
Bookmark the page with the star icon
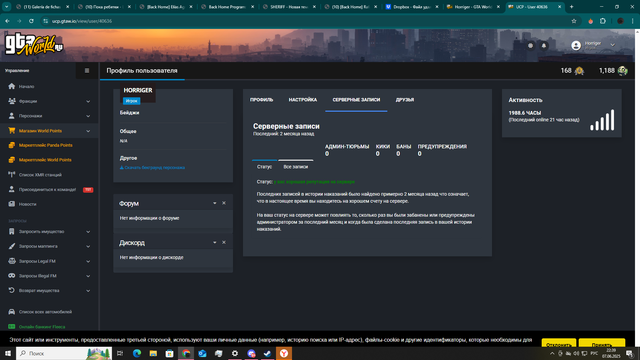(574, 21)
